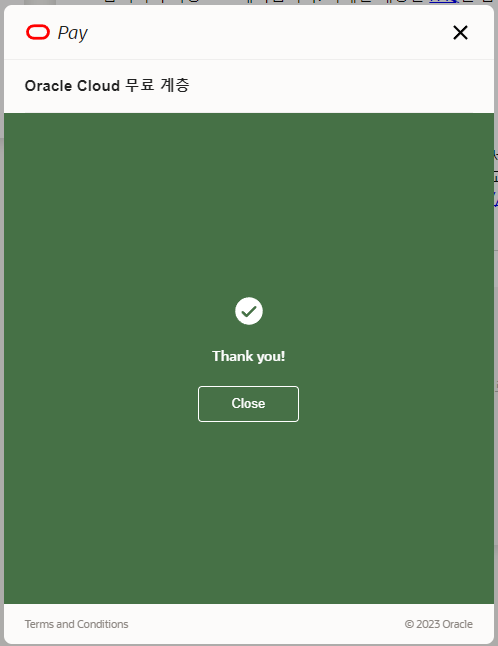Viewport: 498px width, 646px height.
Task: Click the white checkmark success icon
Action: [249, 311]
